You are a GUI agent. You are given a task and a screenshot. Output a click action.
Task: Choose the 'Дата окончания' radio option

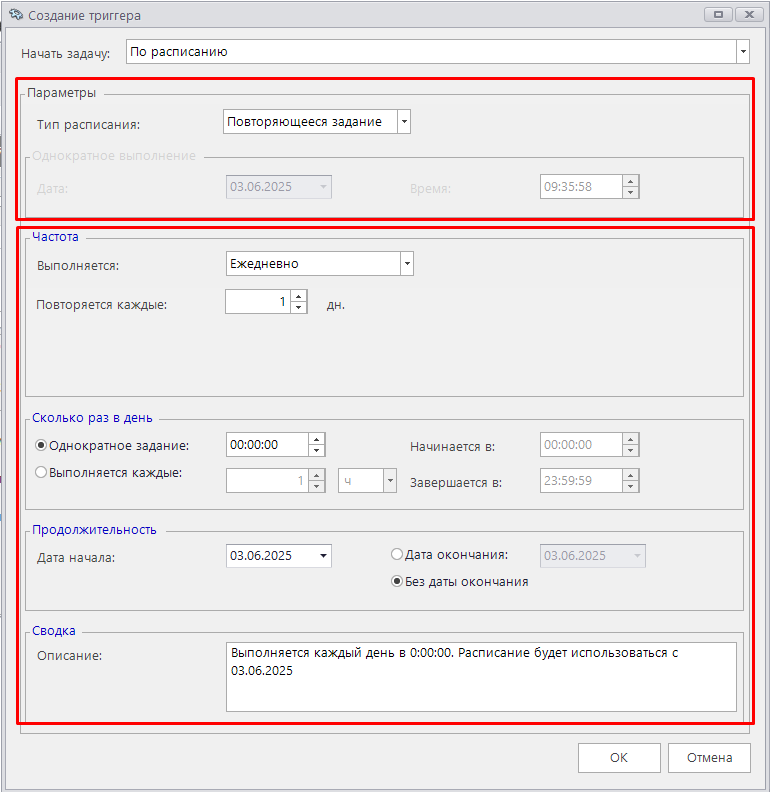point(397,554)
